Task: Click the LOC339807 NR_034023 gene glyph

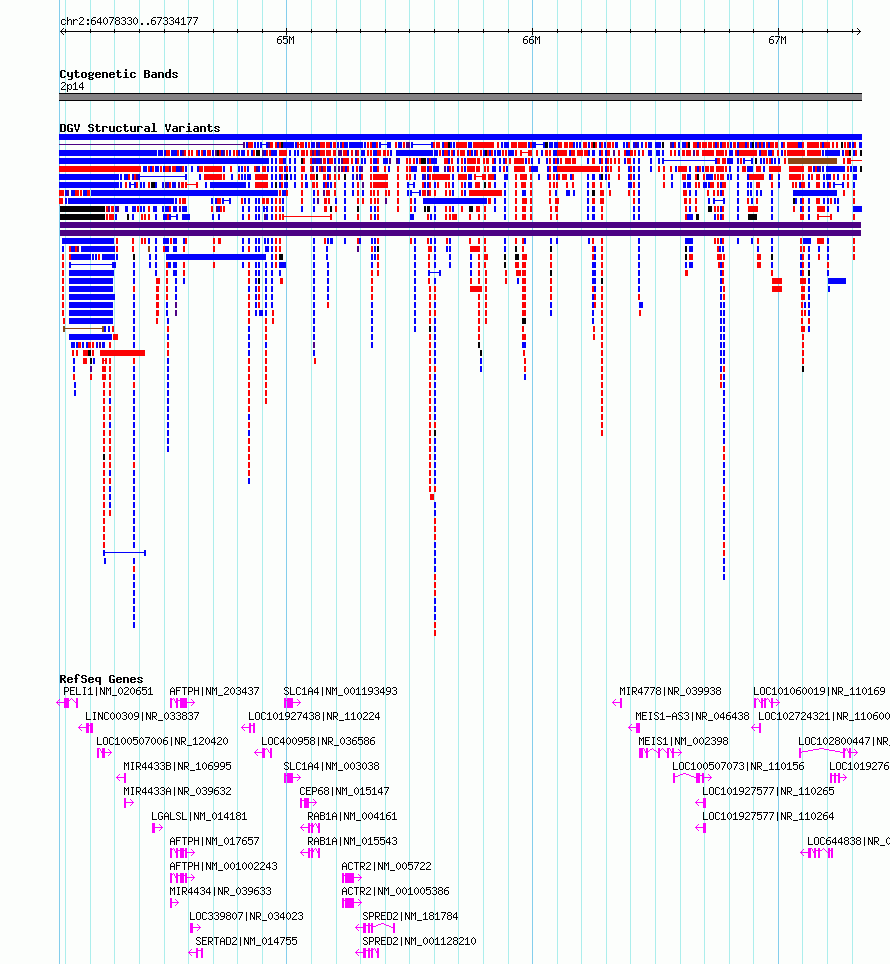Action: click(195, 928)
